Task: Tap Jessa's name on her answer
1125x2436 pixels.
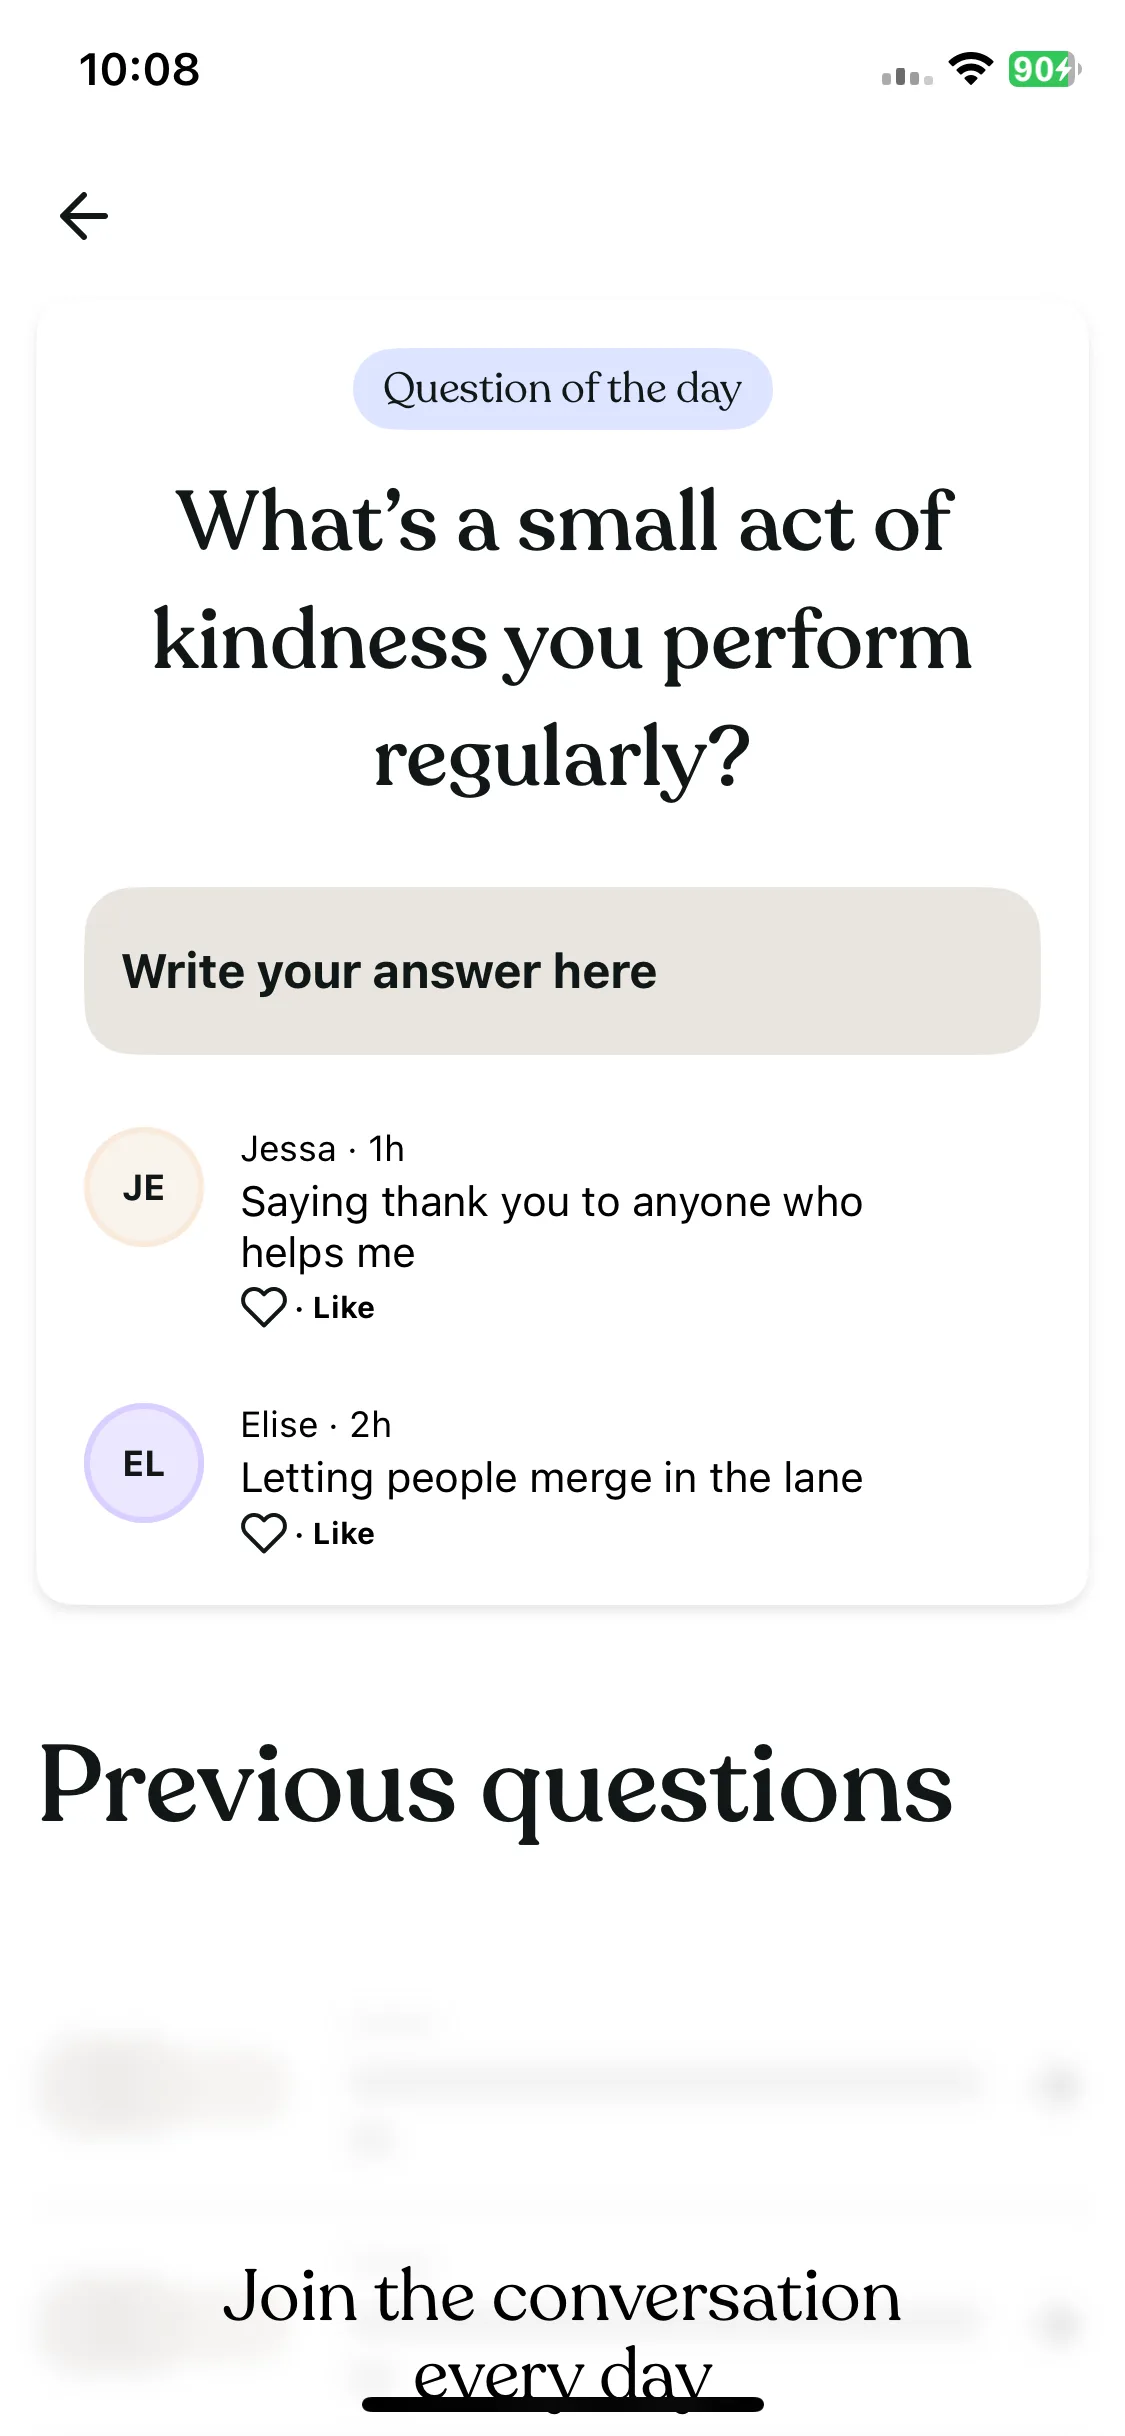Action: (x=288, y=1149)
